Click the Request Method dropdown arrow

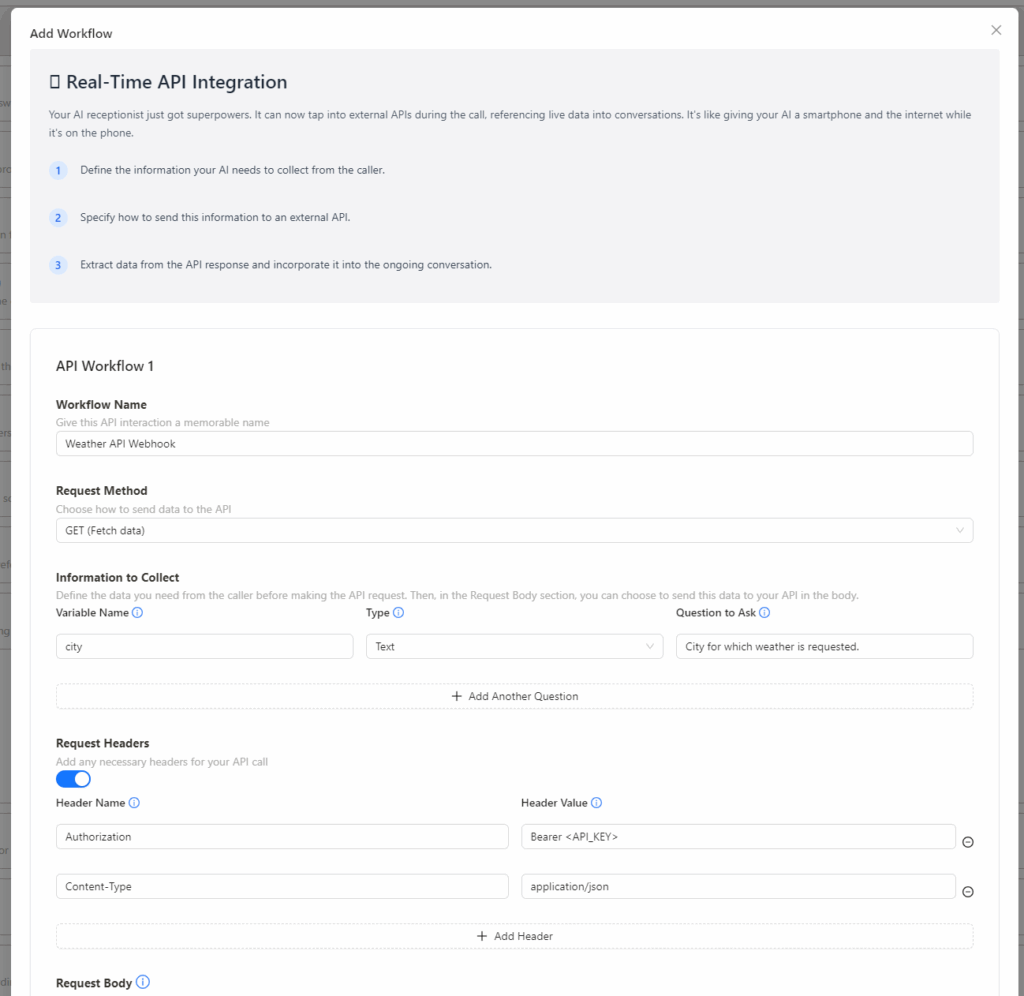(959, 530)
